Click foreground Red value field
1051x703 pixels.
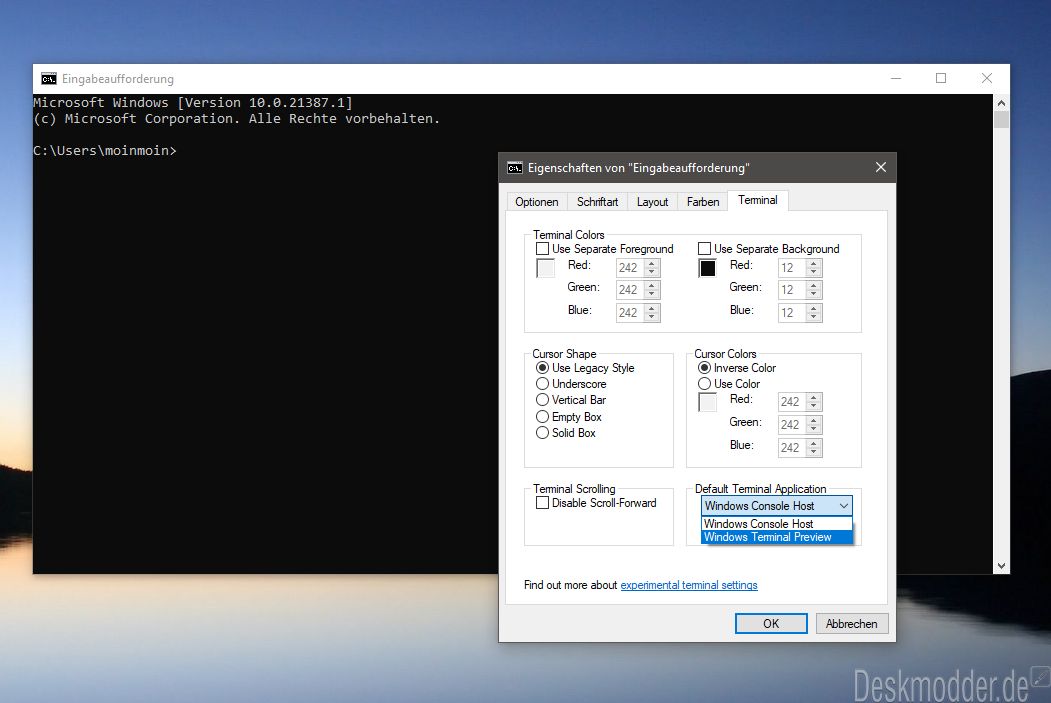630,268
